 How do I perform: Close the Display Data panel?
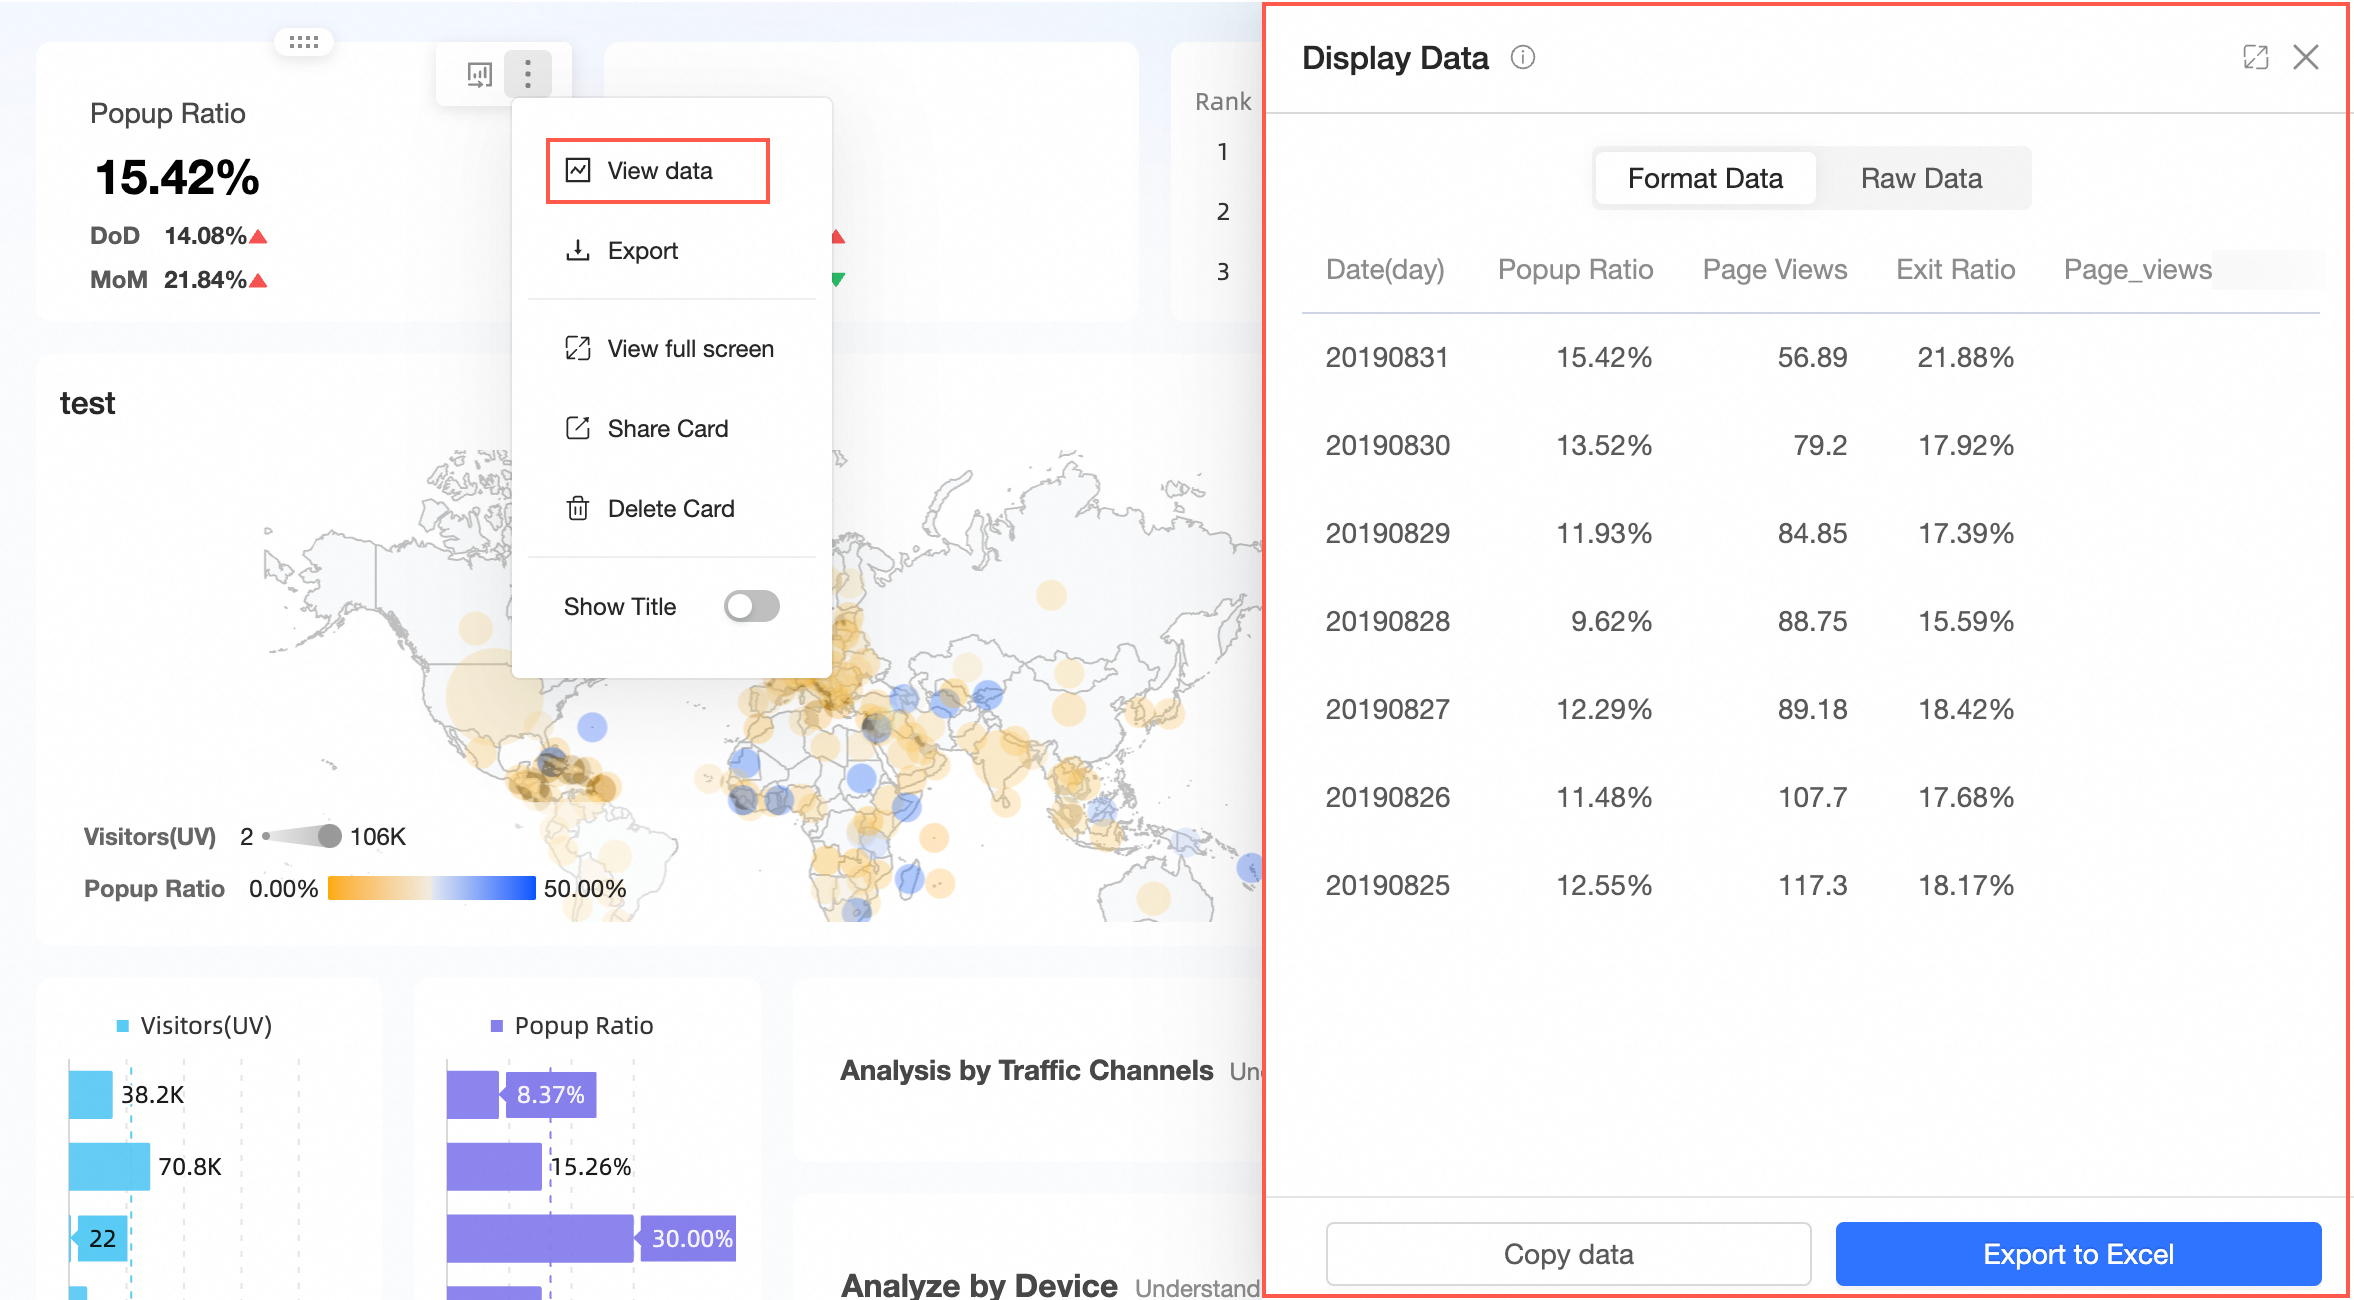click(2306, 58)
